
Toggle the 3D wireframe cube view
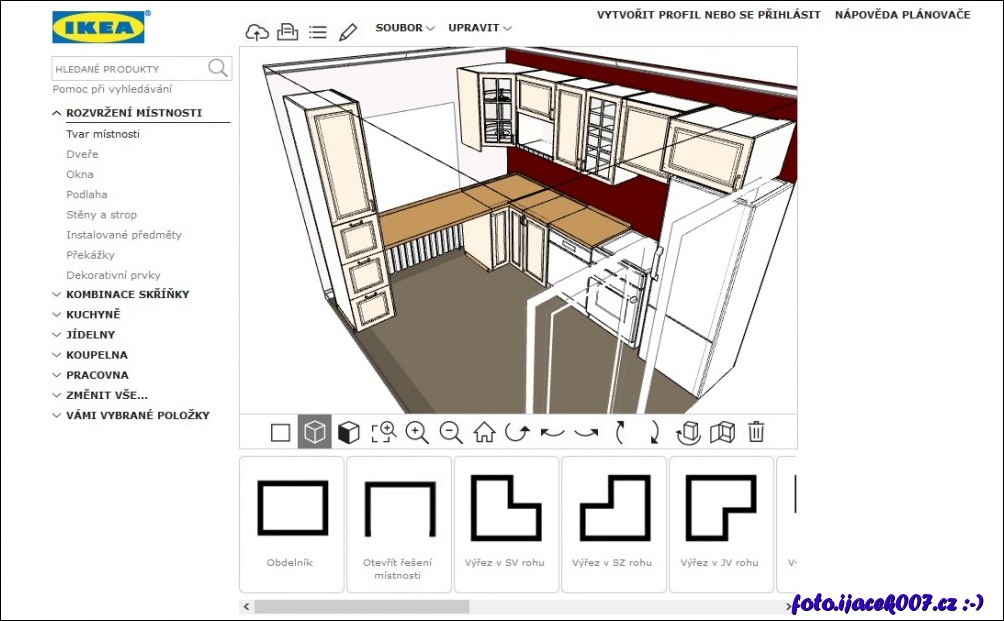[x=315, y=432]
